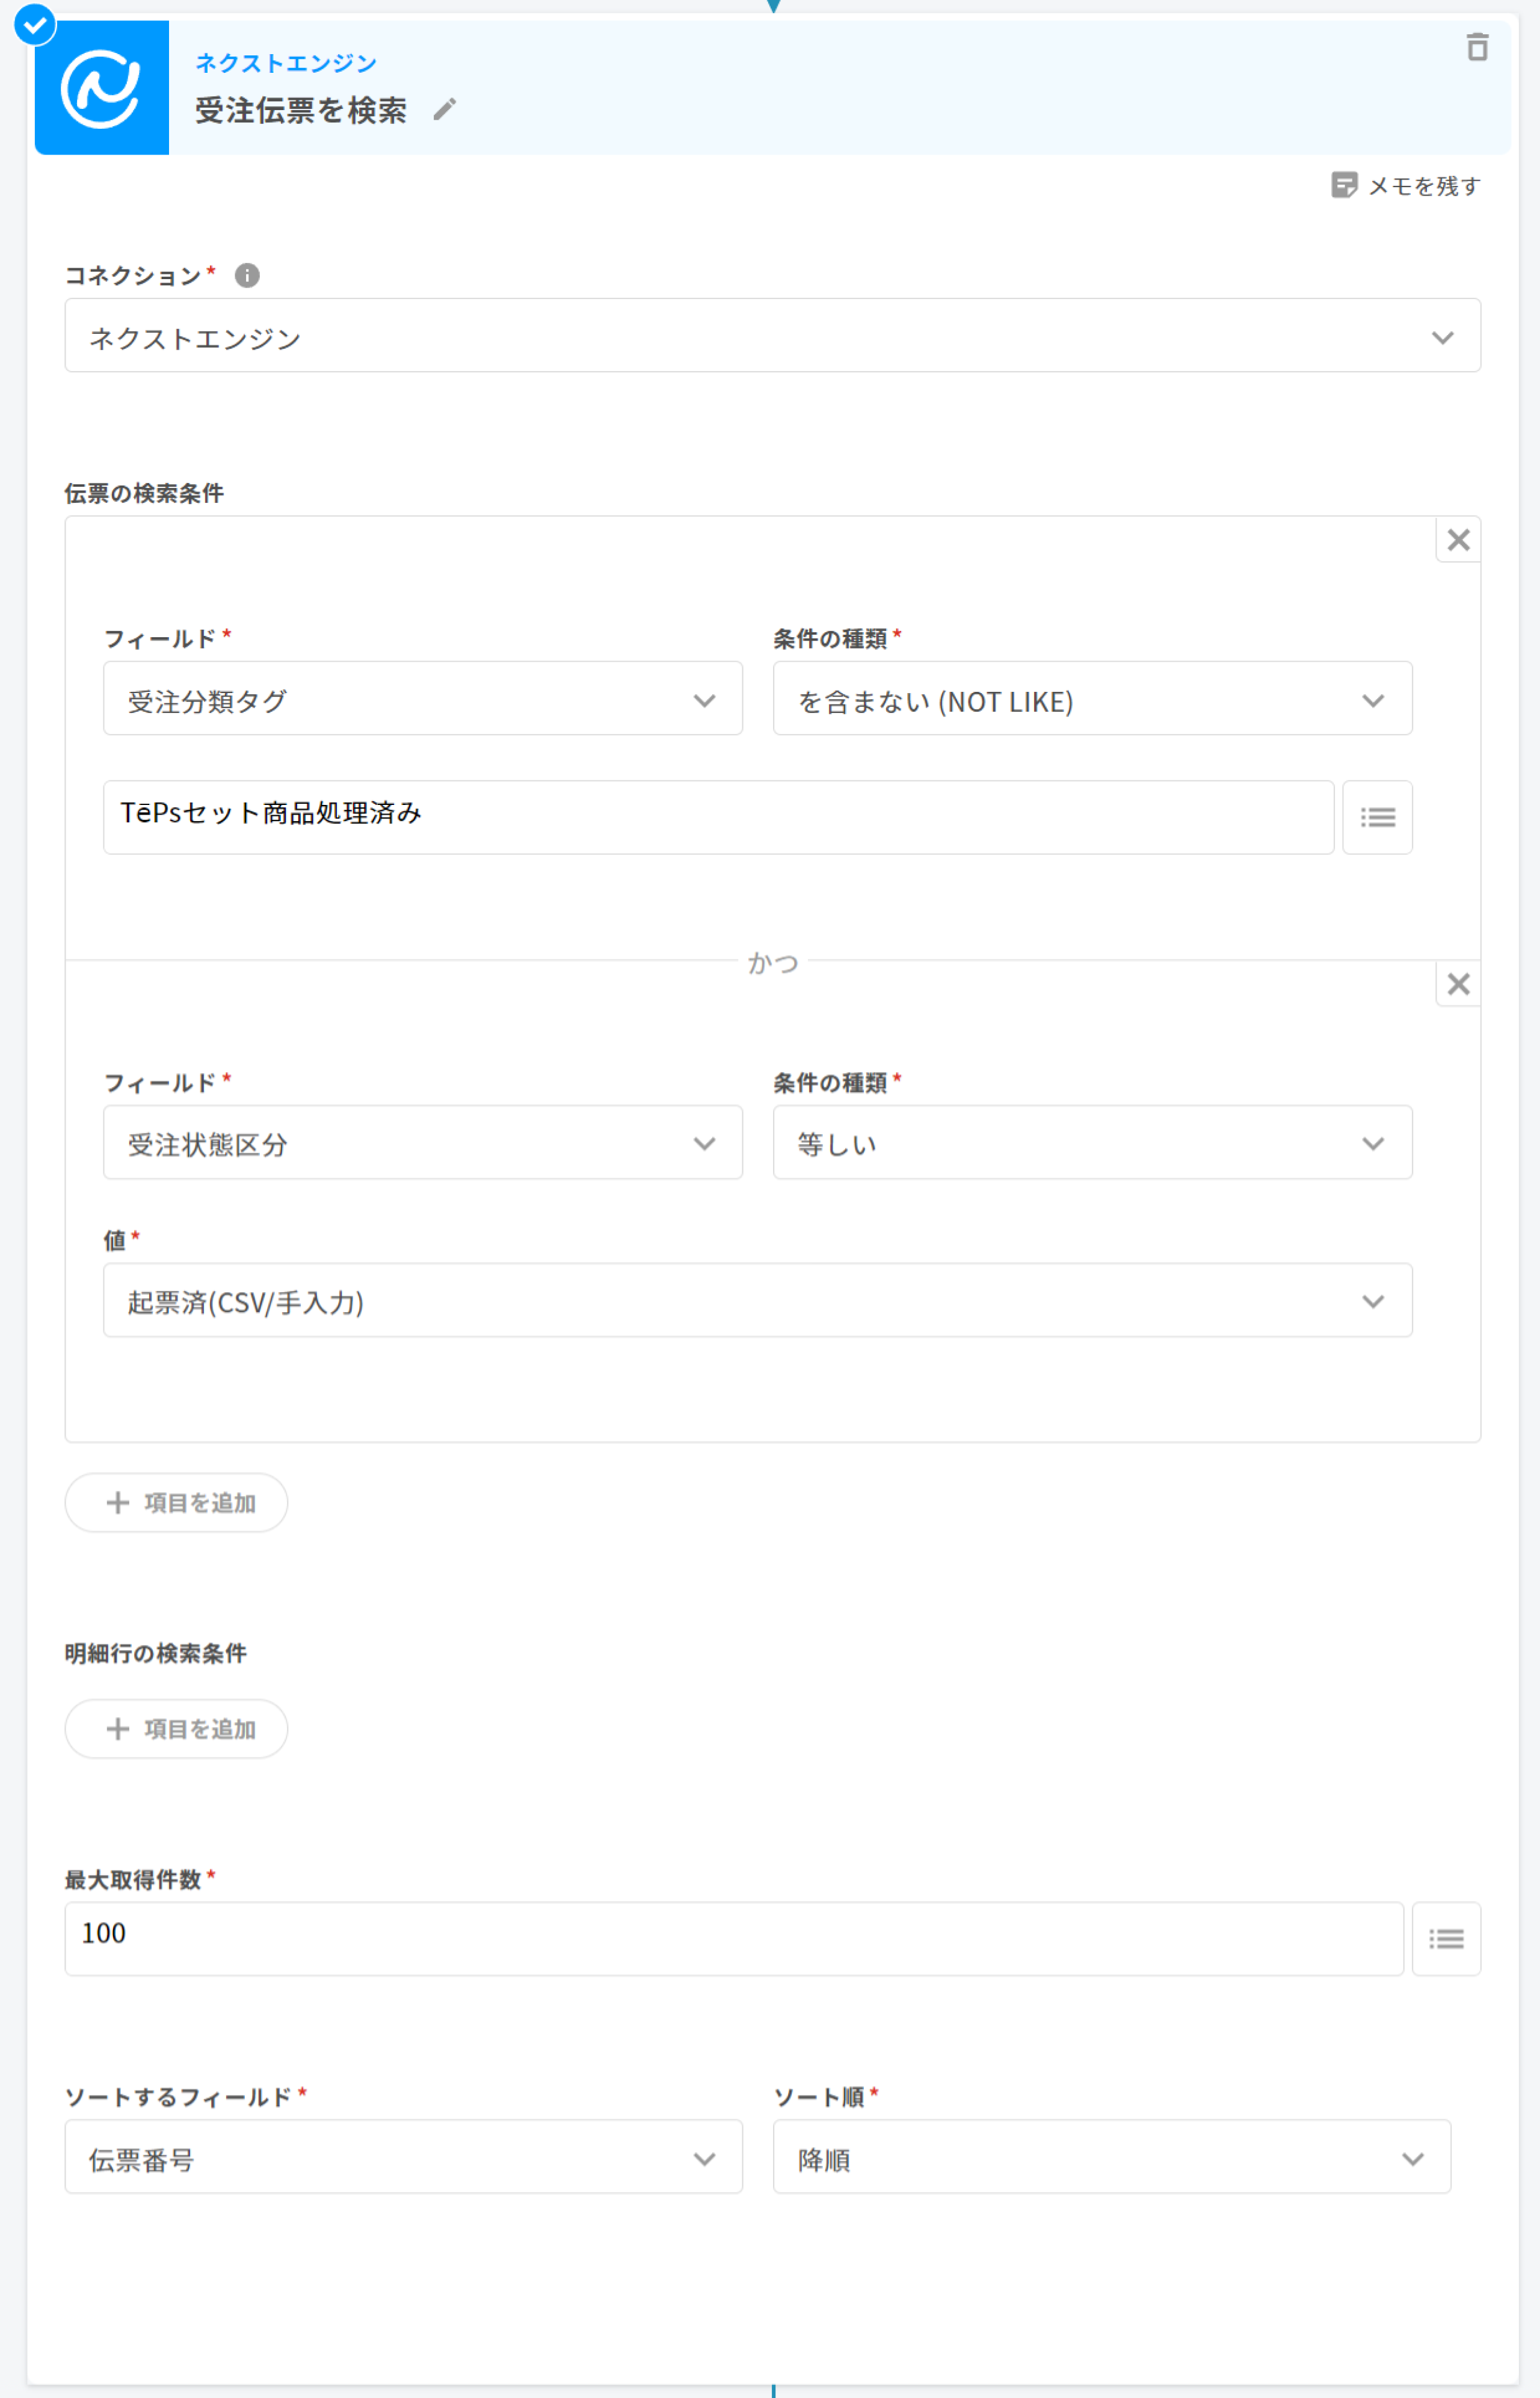The image size is (1540, 2398).
Task: Click メモを残す to leave a memo
Action: tap(1406, 186)
